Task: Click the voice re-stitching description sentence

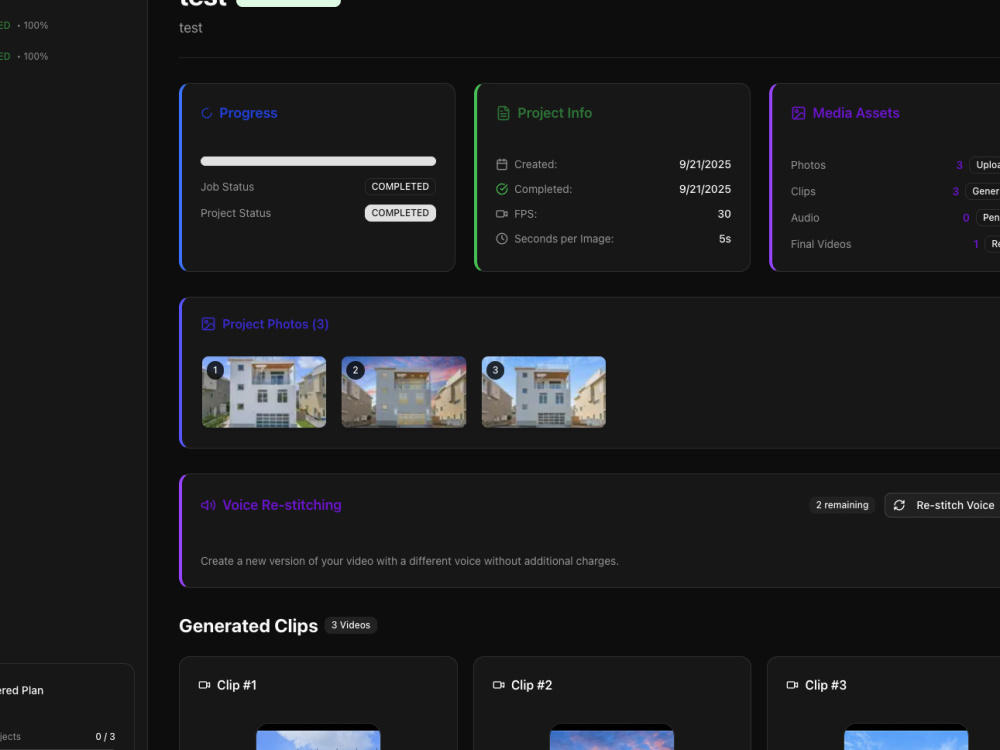Action: 409,561
